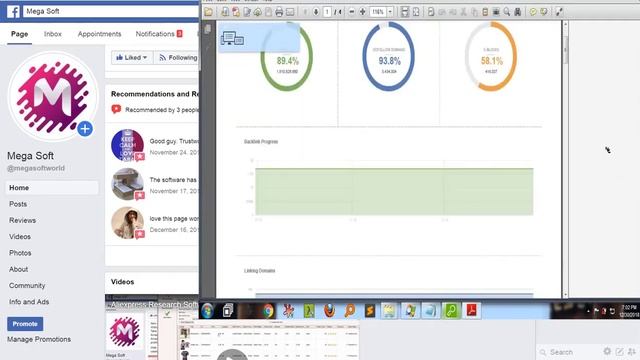Click the plus icon on profile picture
The width and height of the screenshot is (640, 360).
(85, 129)
